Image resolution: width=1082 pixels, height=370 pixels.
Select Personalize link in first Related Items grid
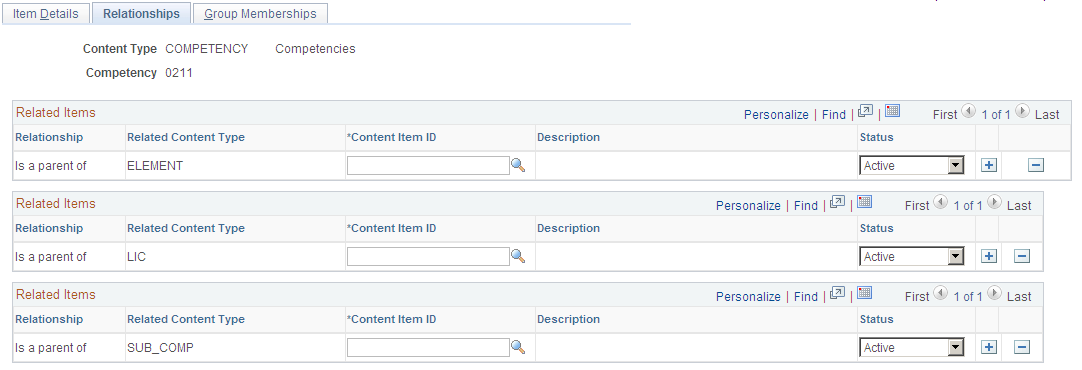776,115
